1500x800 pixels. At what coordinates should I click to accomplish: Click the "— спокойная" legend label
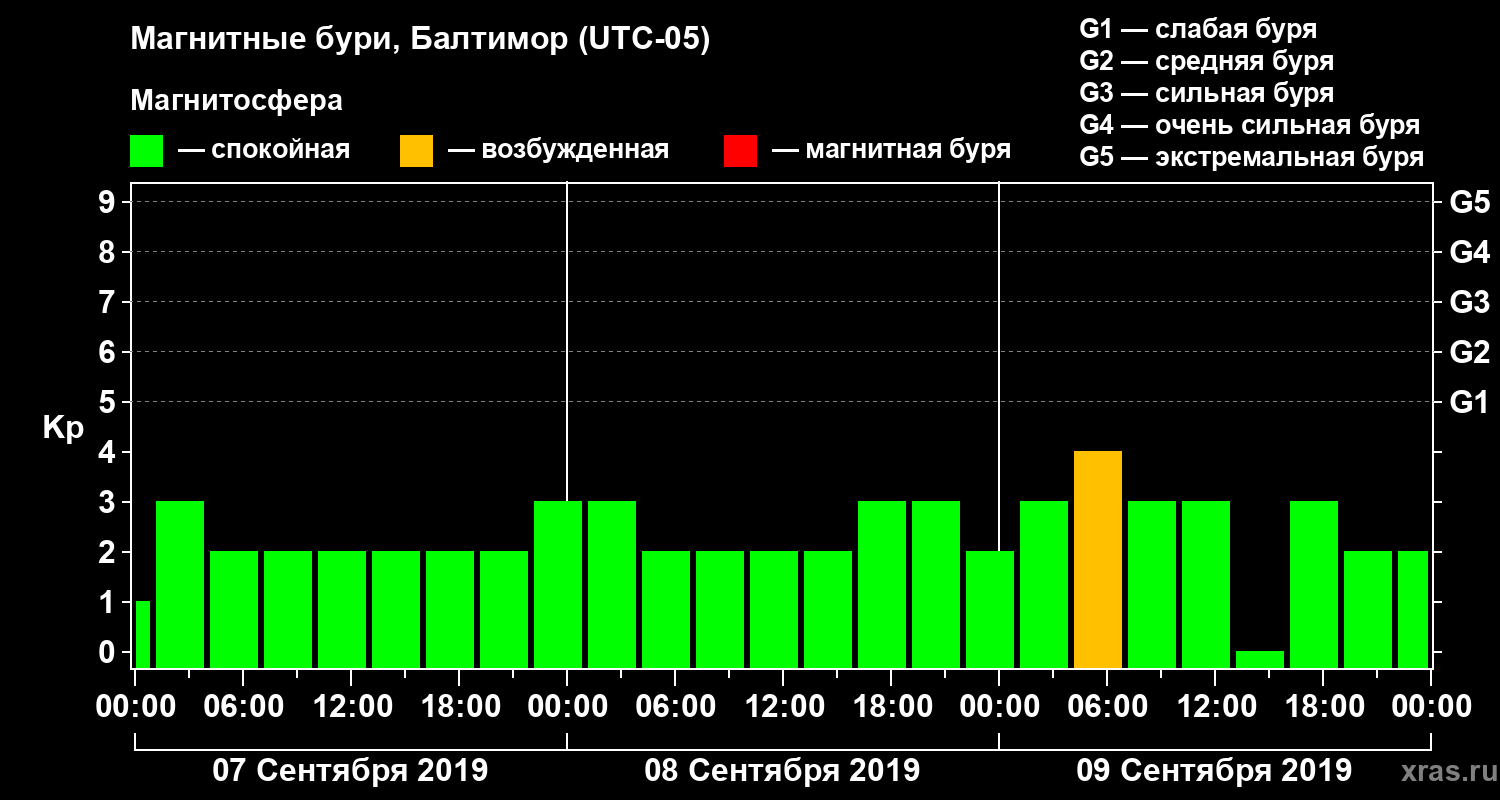tap(264, 151)
